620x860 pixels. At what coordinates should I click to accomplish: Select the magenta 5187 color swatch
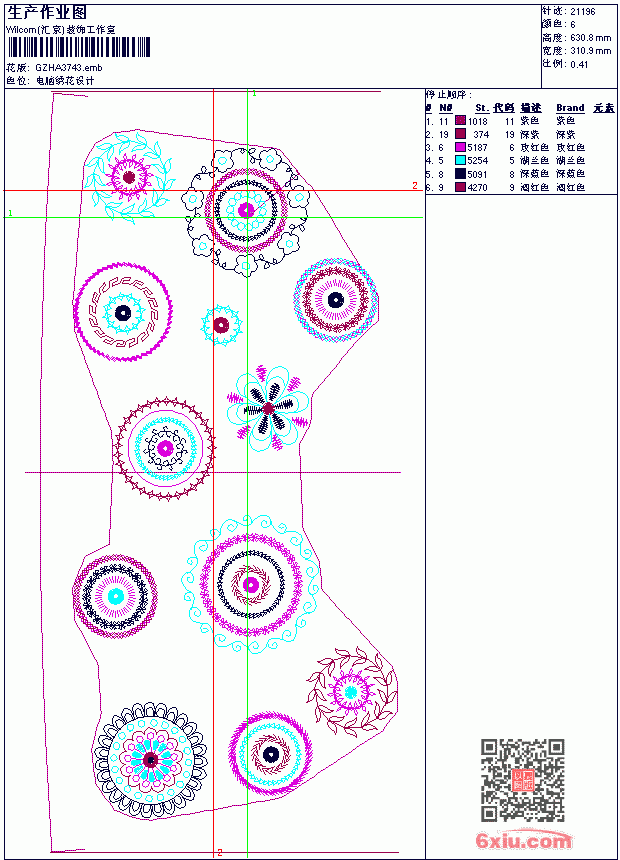point(460,147)
